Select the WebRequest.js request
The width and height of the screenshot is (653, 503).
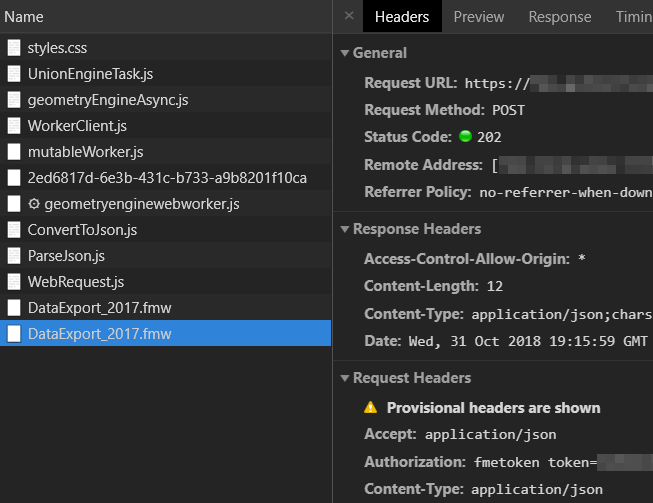[x=166, y=282]
